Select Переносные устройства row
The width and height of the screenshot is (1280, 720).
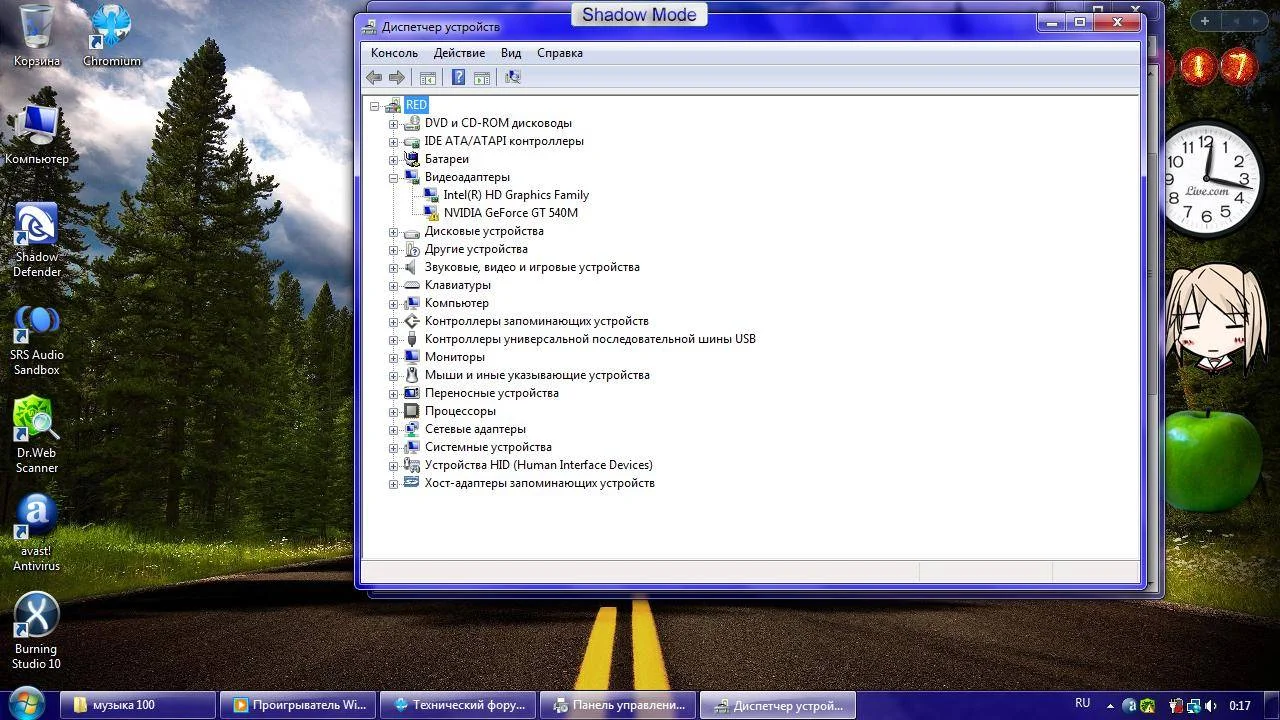pos(492,393)
